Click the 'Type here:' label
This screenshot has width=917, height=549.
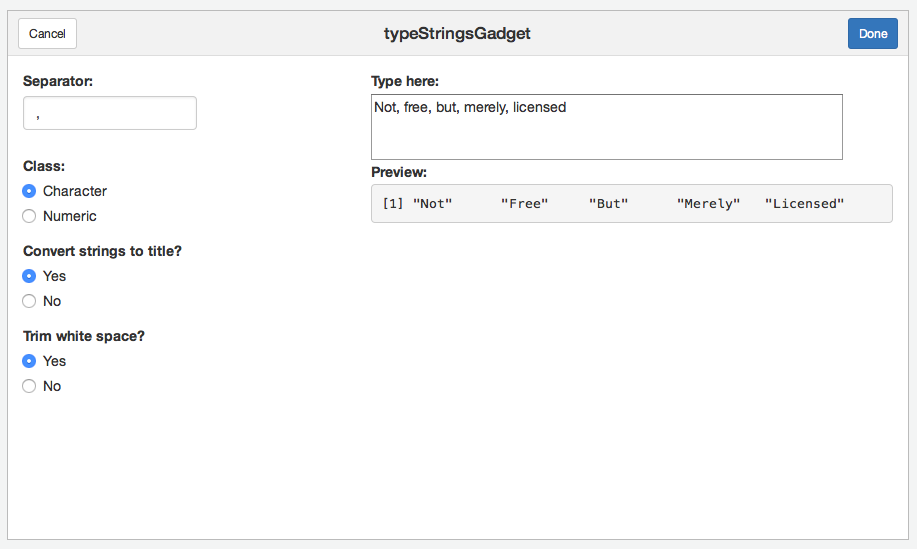[x=405, y=81]
